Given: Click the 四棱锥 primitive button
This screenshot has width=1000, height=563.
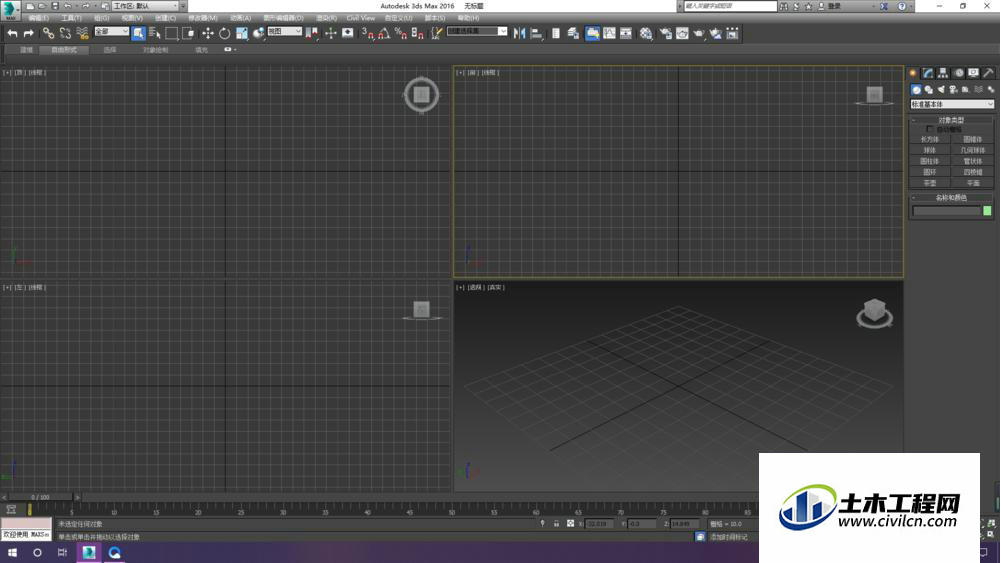Looking at the screenshot, I should coord(973,172).
